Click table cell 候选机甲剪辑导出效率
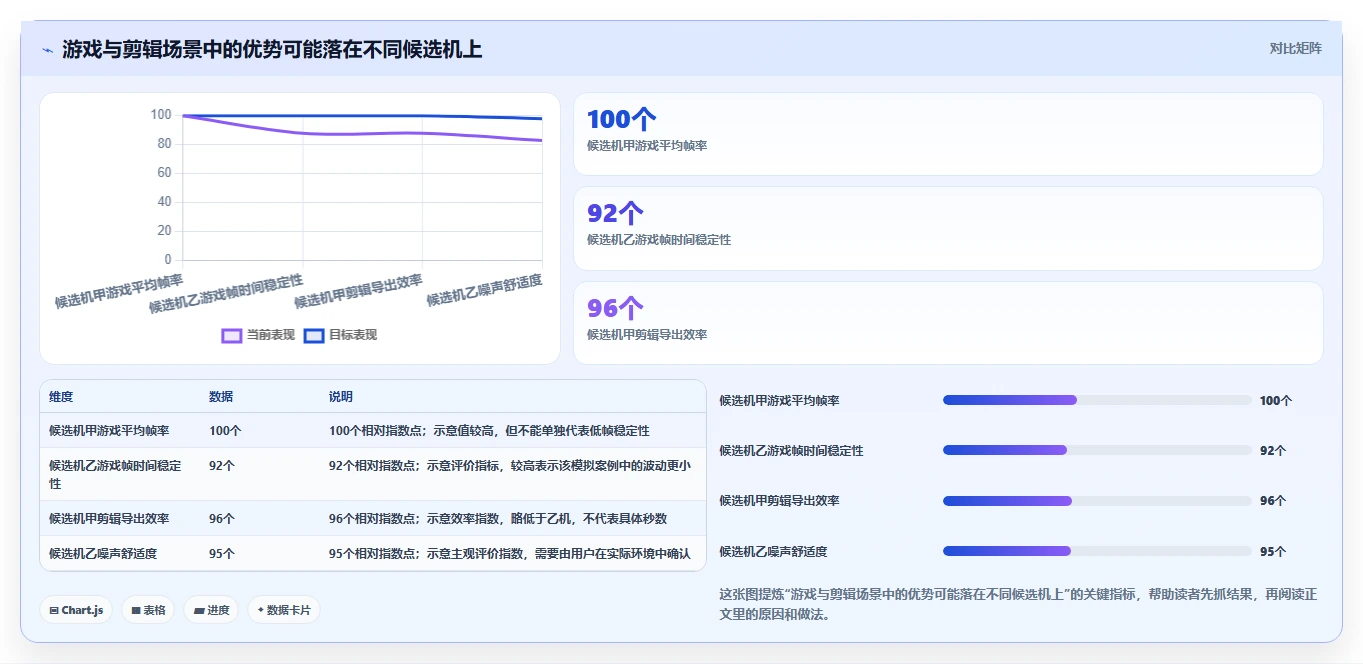 click(109, 519)
